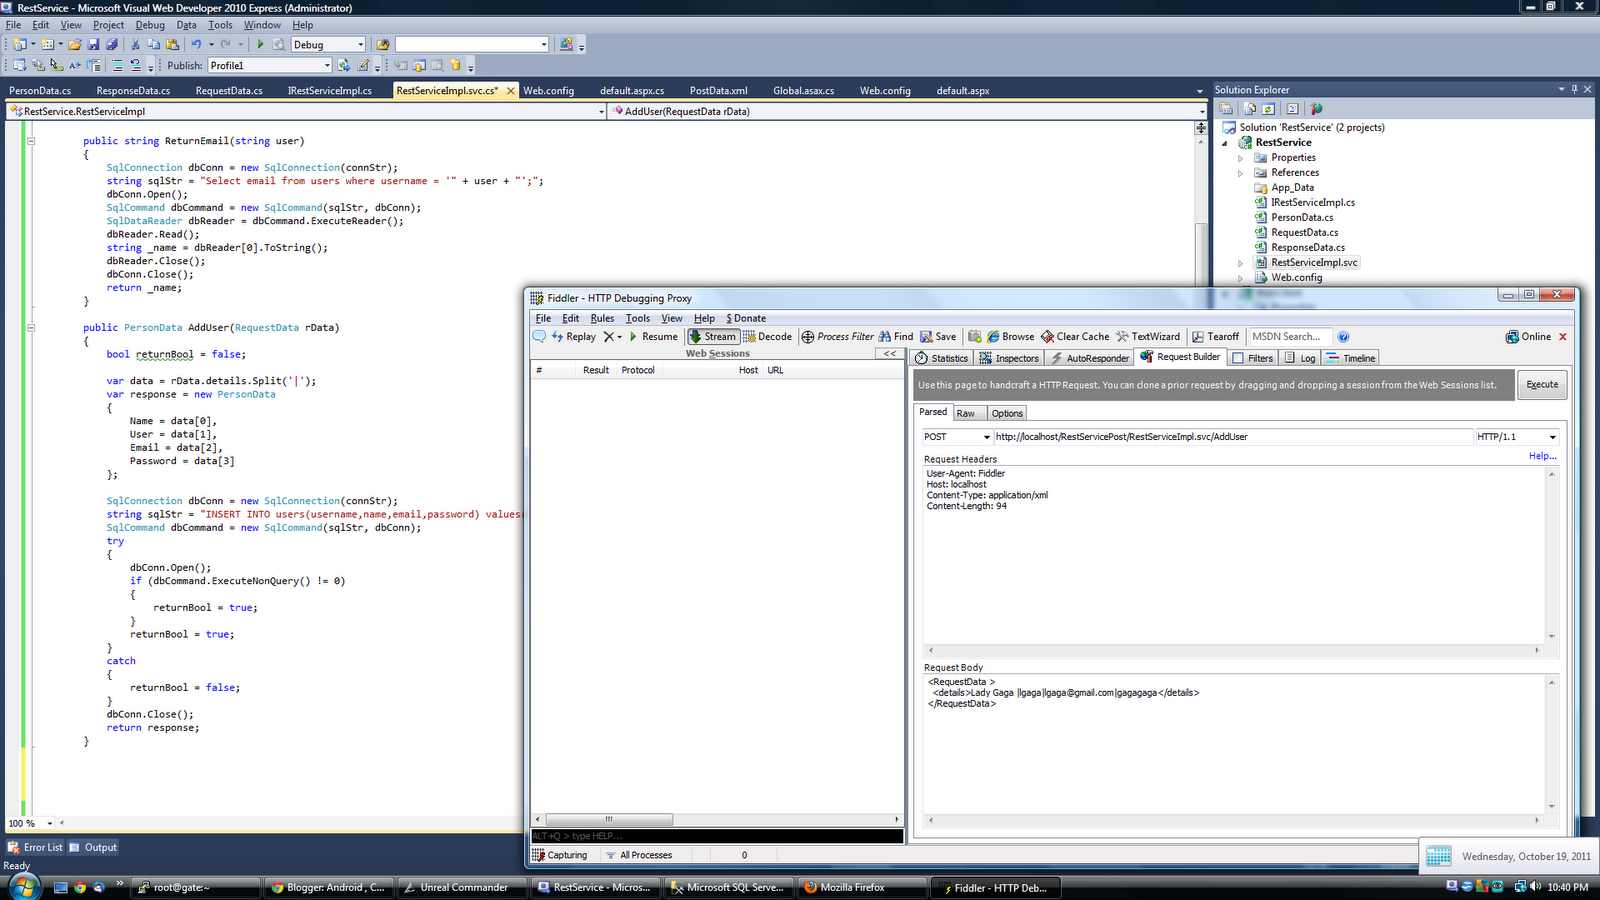Click Decode in the Fiddler toolbar

[x=767, y=337]
